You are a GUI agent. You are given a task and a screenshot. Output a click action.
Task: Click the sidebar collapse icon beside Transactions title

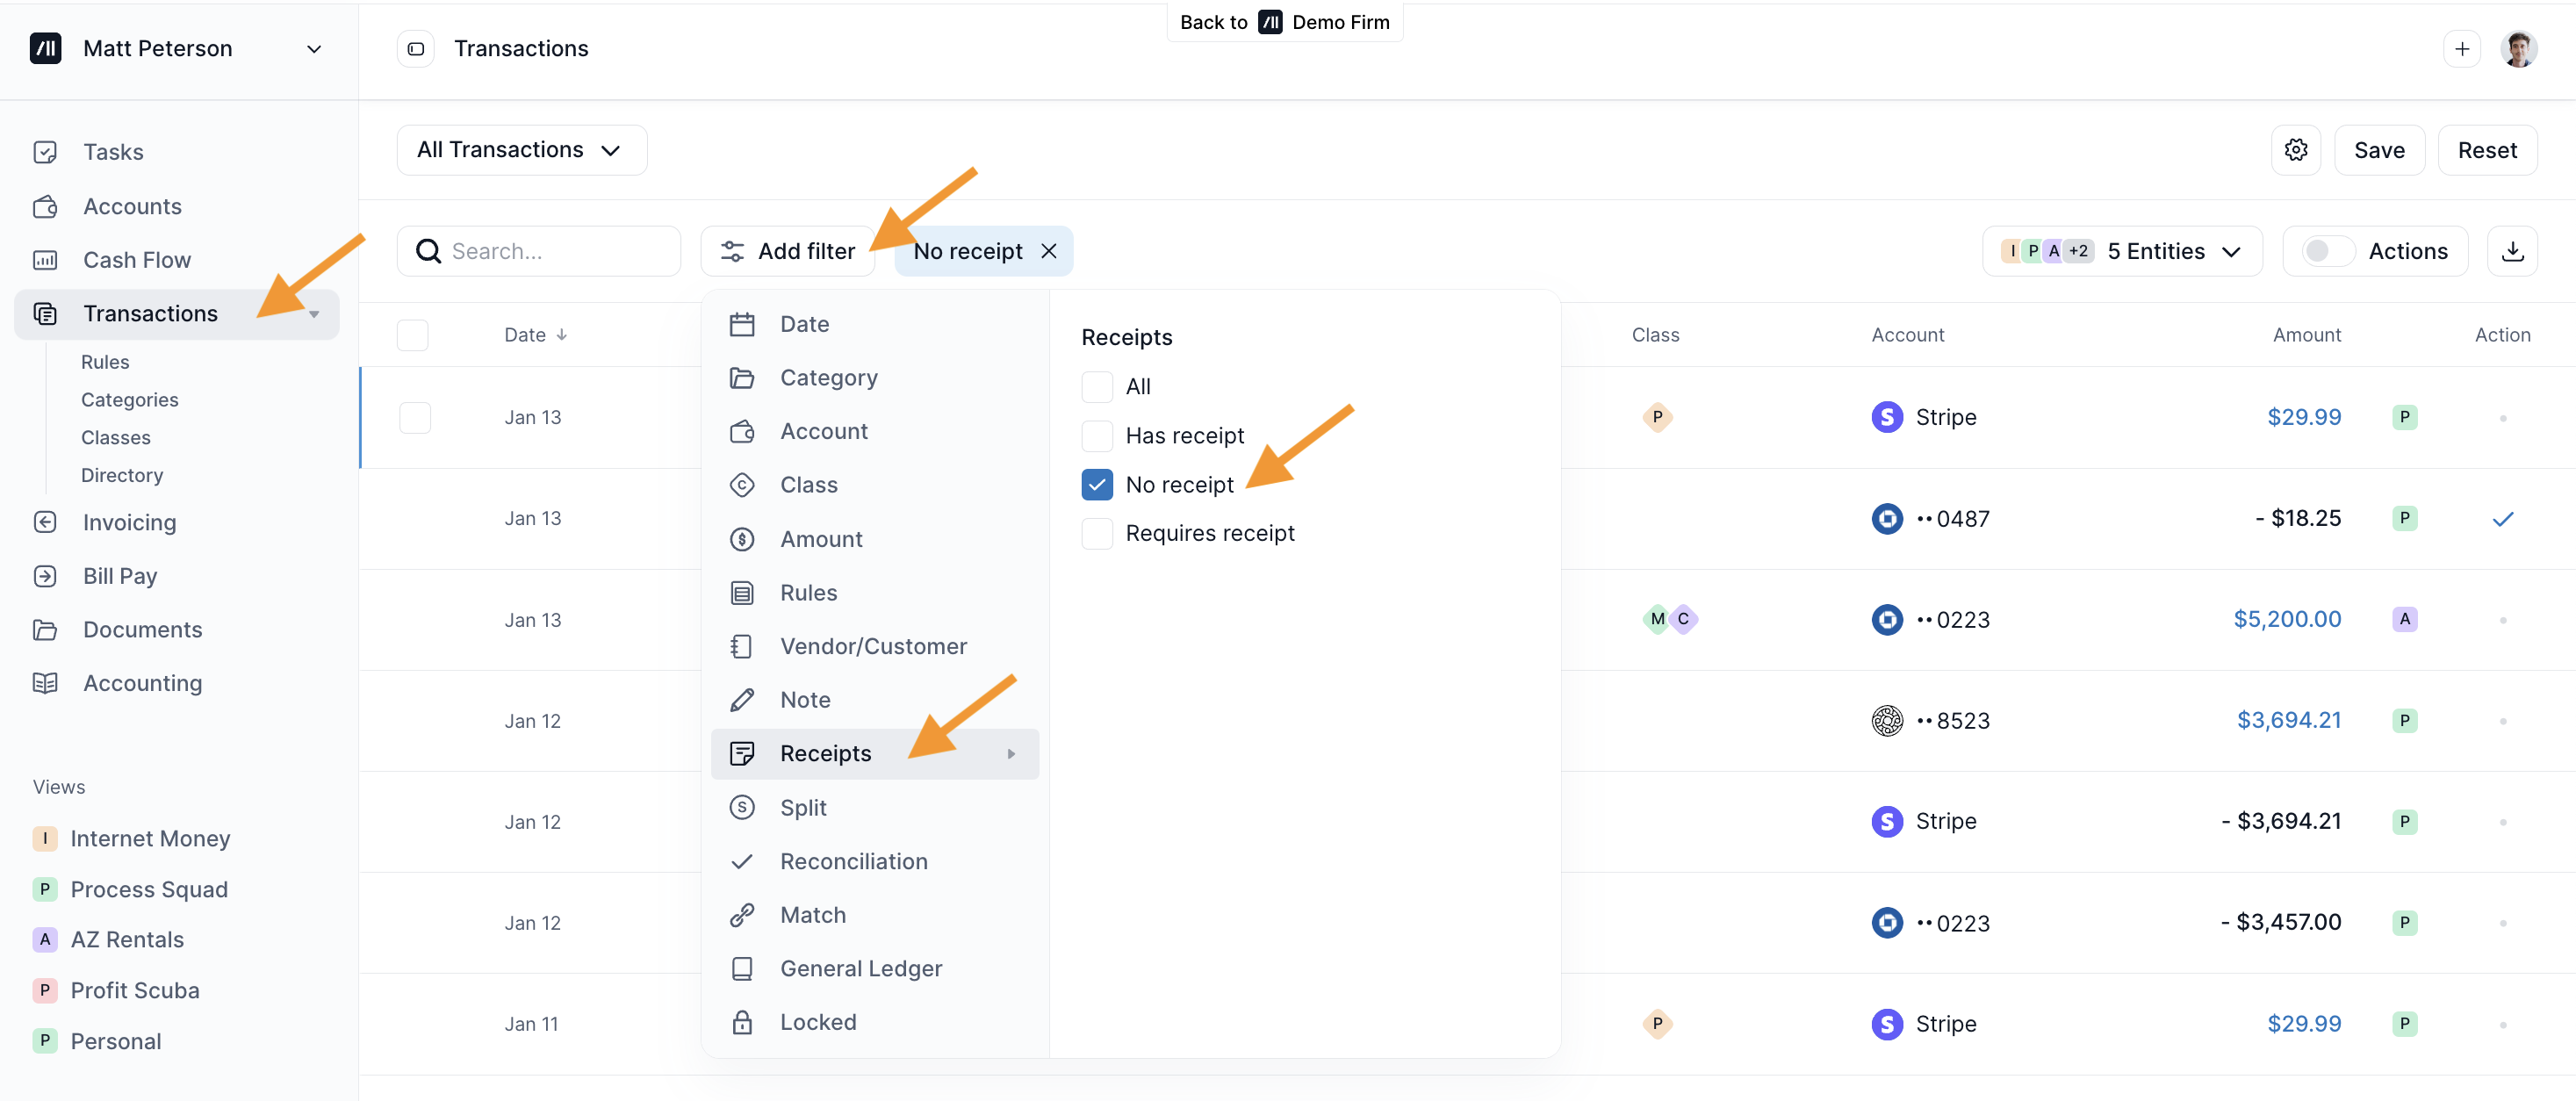416,48
